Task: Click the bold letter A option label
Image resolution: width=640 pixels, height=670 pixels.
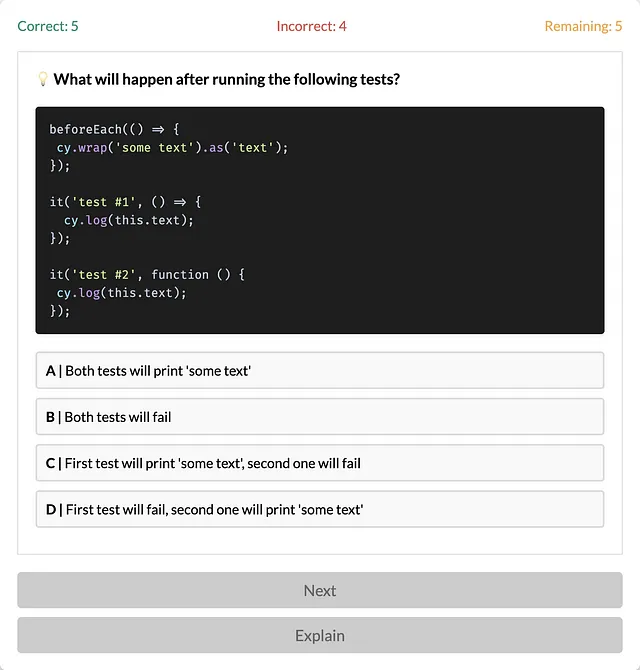Action: pos(50,370)
